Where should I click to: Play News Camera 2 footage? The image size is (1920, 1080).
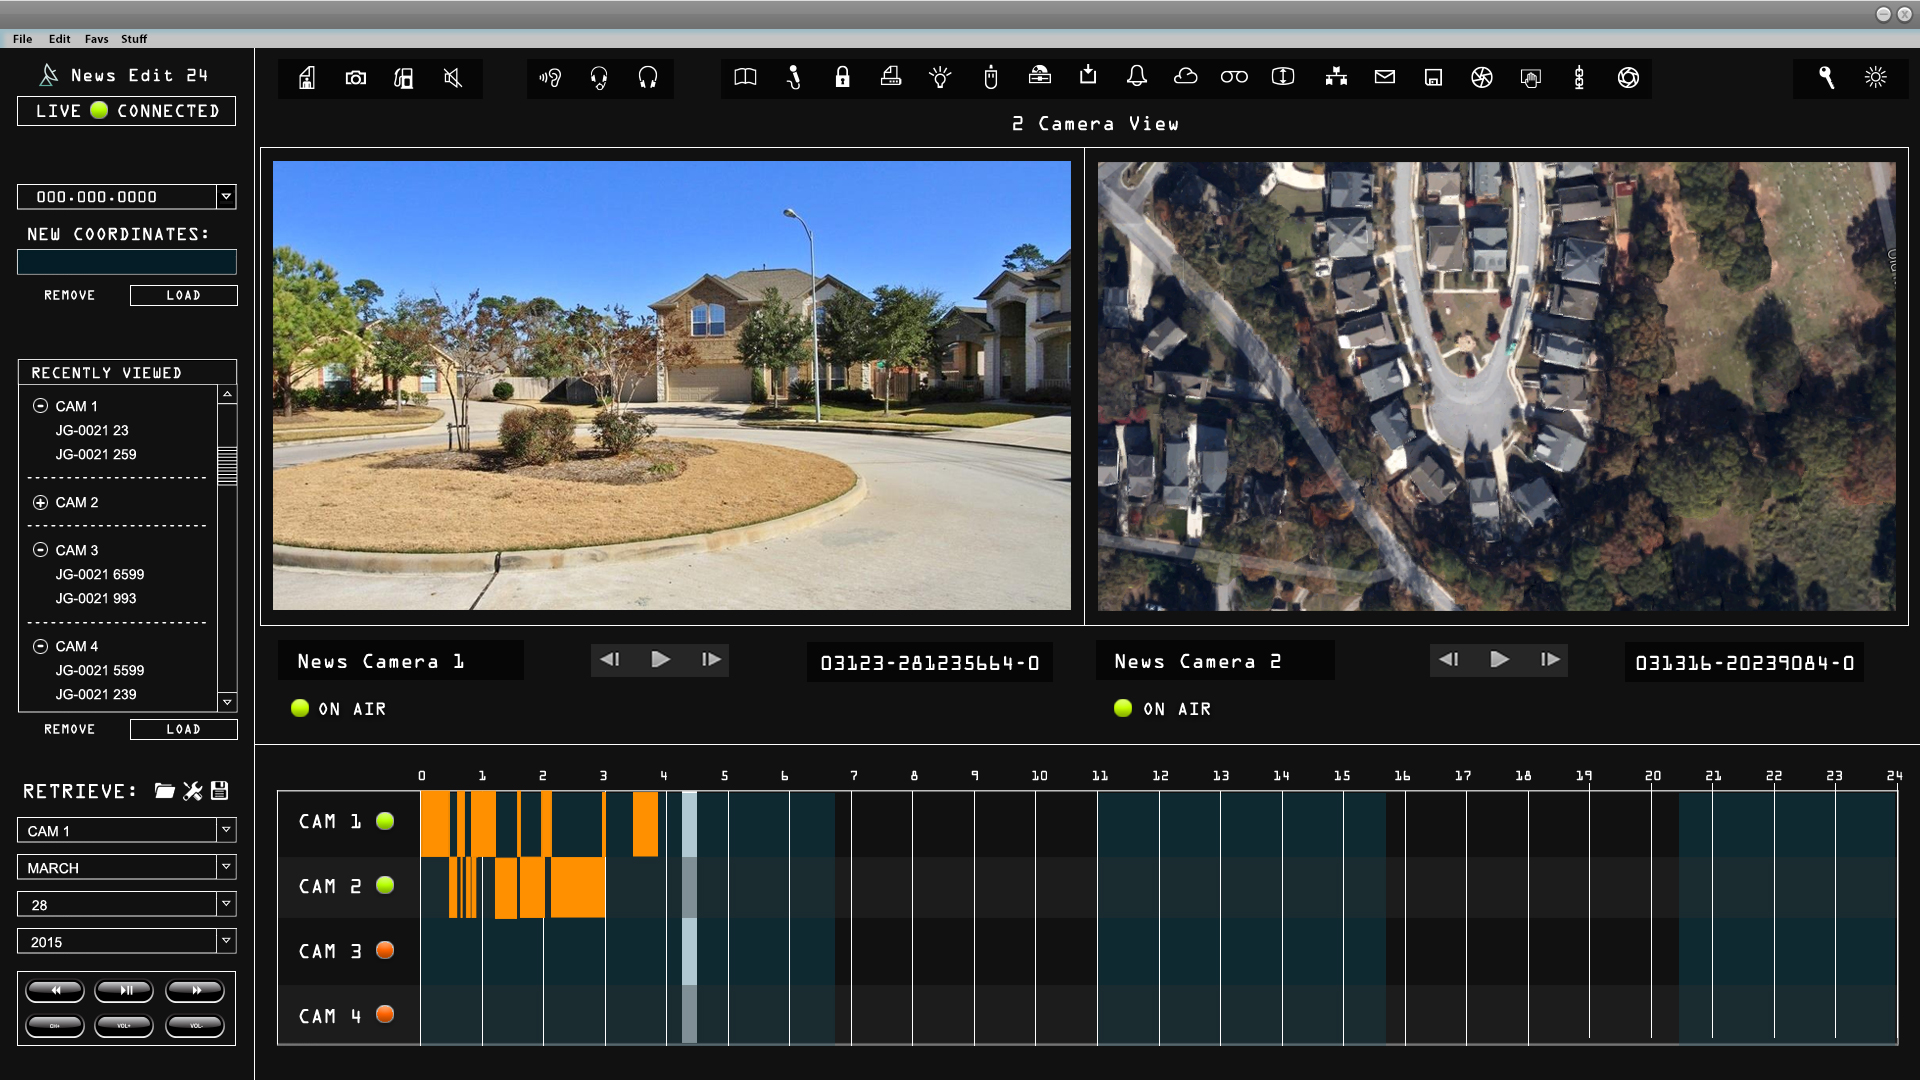[1499, 660]
